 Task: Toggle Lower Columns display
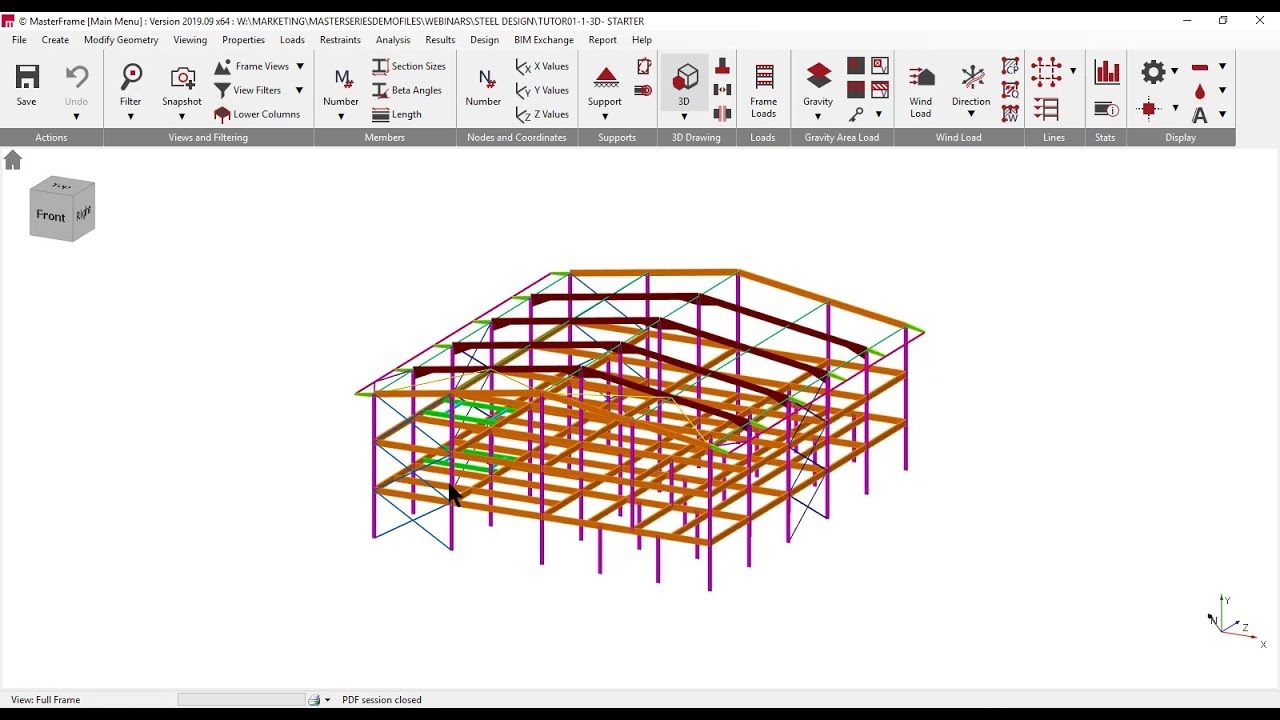[257, 114]
